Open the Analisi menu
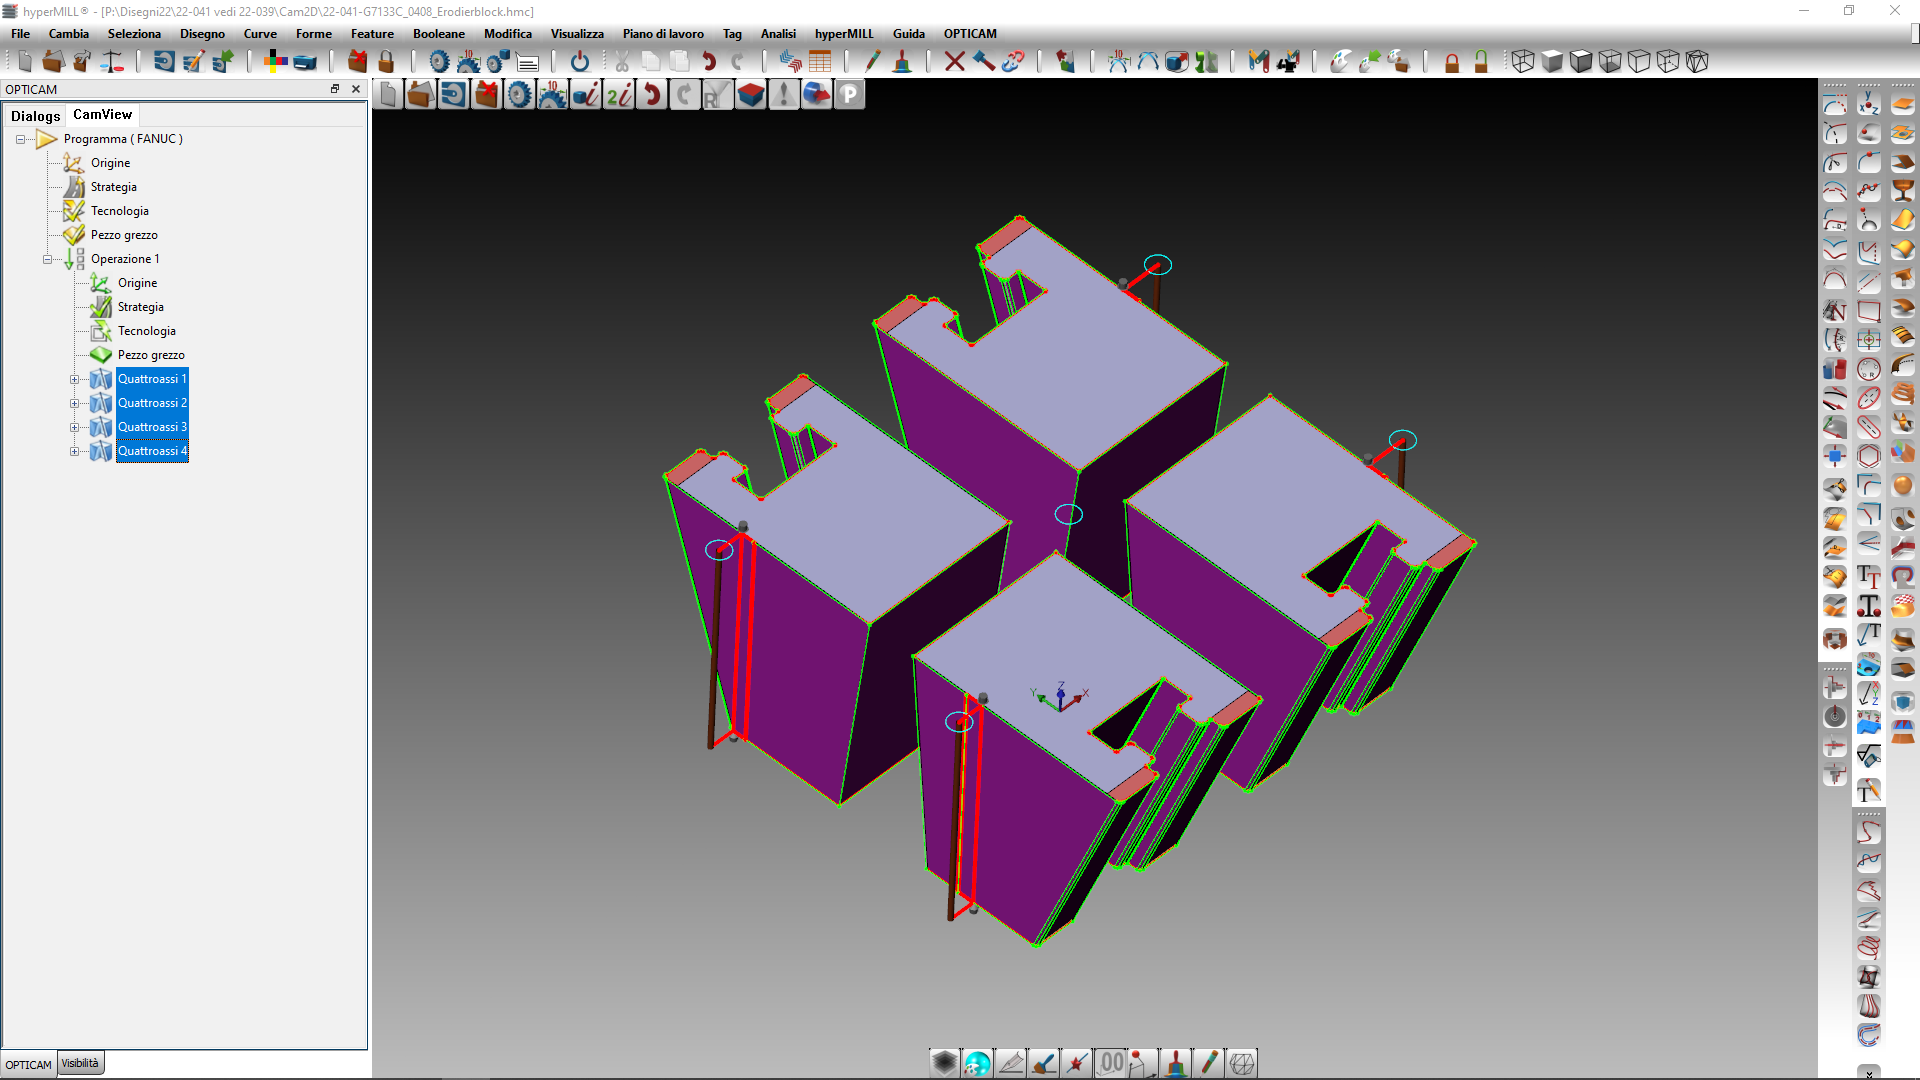This screenshot has height=1080, width=1920. click(x=778, y=34)
